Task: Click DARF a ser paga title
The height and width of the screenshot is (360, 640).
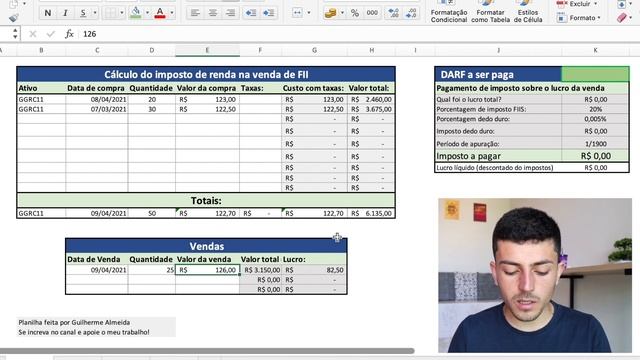Action: click(x=477, y=75)
